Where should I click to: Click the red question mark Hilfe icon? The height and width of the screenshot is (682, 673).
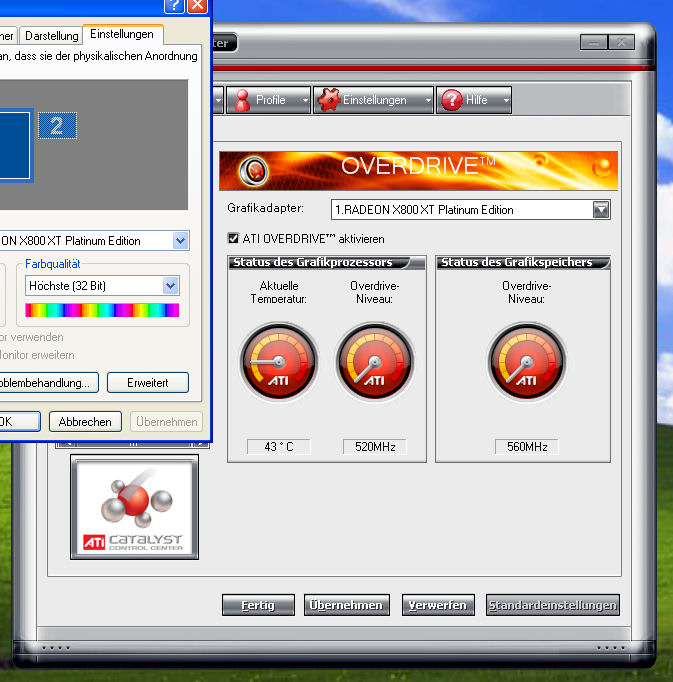tap(452, 100)
